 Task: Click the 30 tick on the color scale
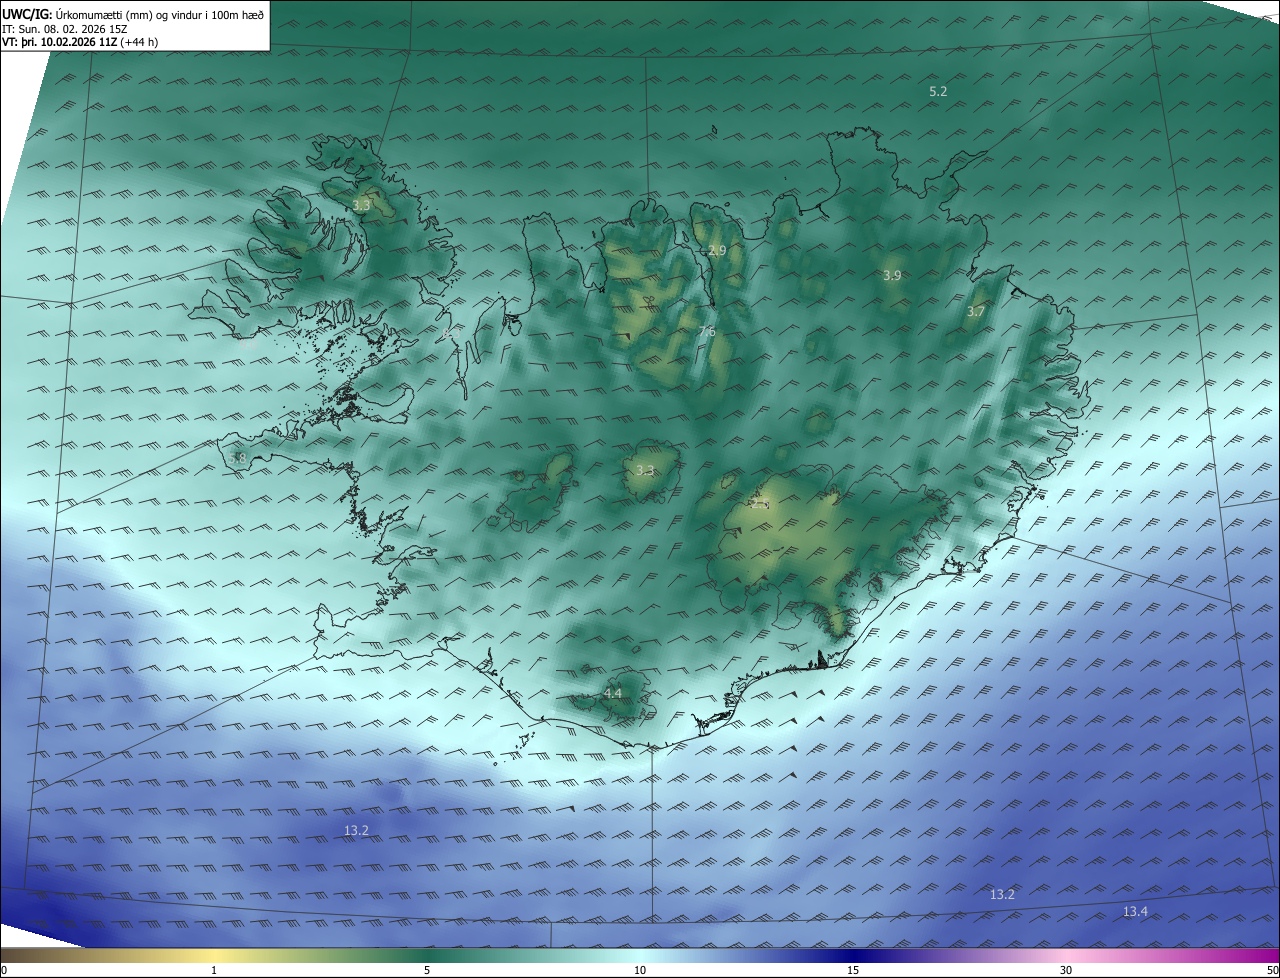1066,970
